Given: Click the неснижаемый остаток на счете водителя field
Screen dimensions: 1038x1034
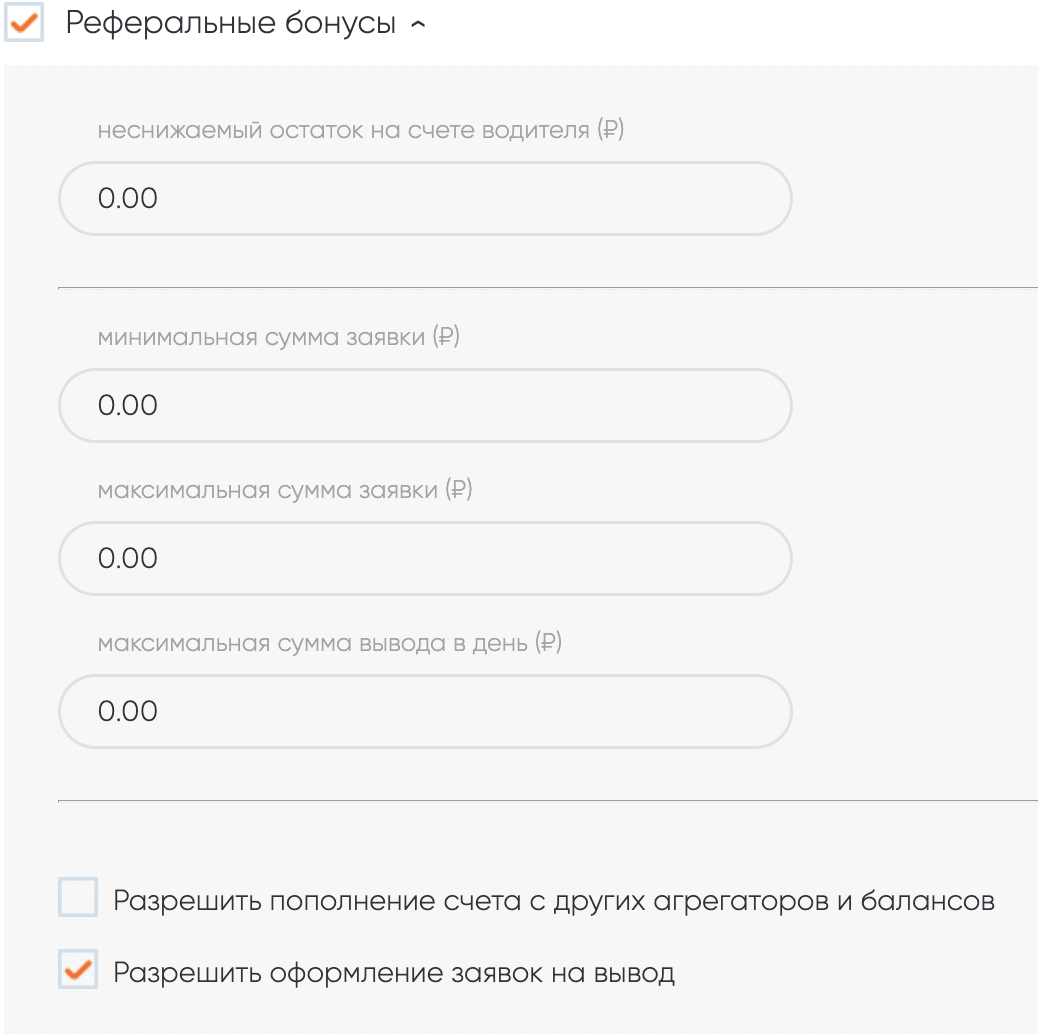Looking at the screenshot, I should point(425,198).
